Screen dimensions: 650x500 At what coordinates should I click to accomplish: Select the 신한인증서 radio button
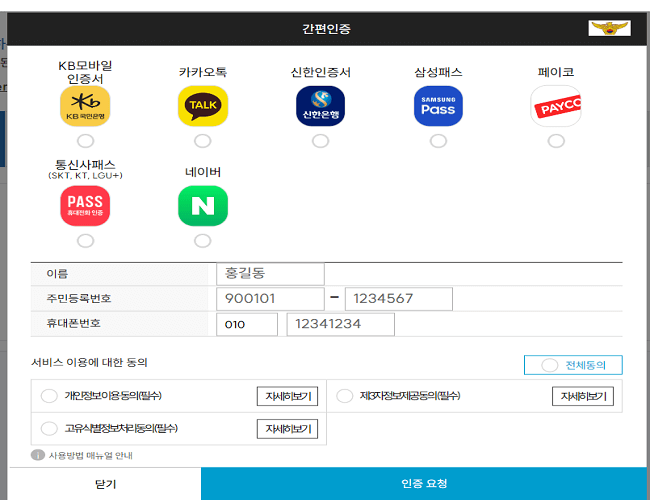(320, 141)
